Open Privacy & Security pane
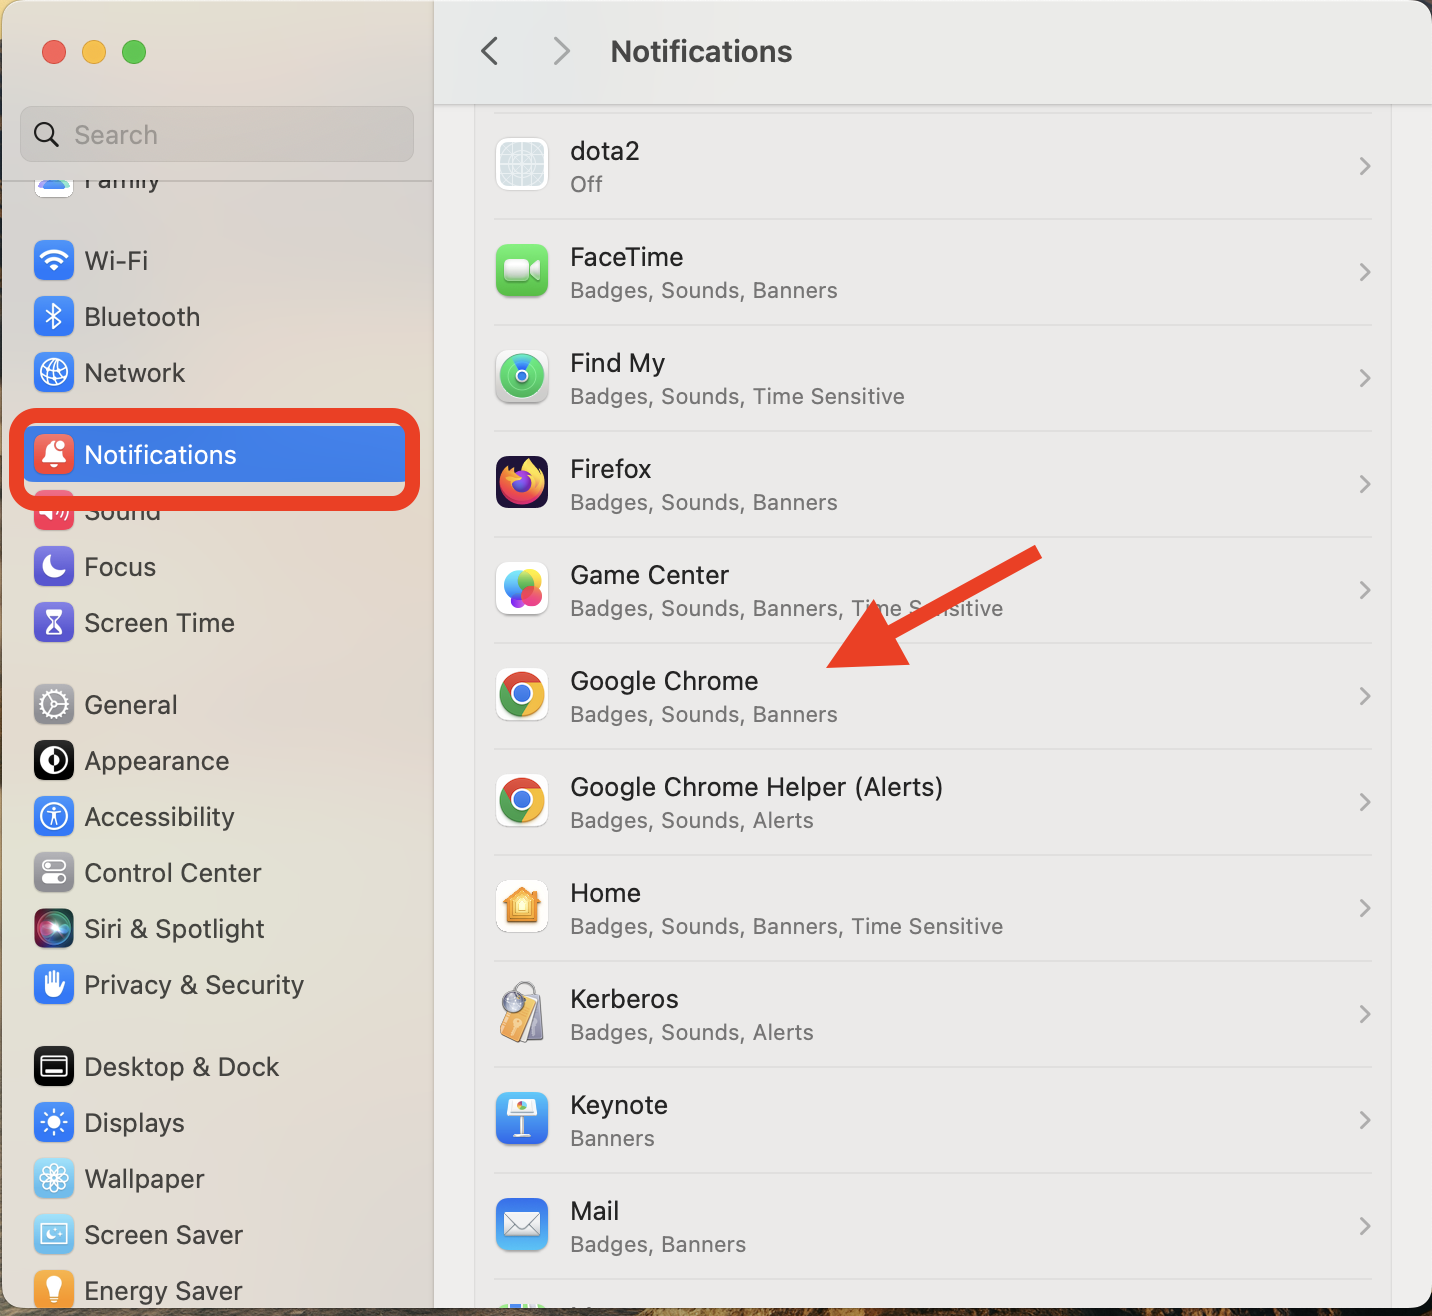 [216, 985]
